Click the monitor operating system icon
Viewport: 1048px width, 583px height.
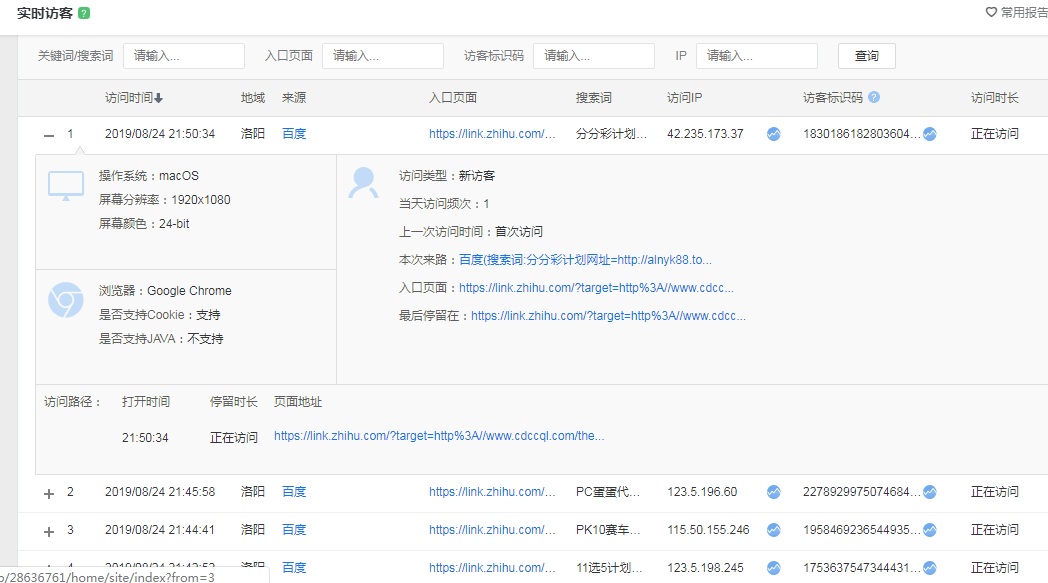coord(66,186)
